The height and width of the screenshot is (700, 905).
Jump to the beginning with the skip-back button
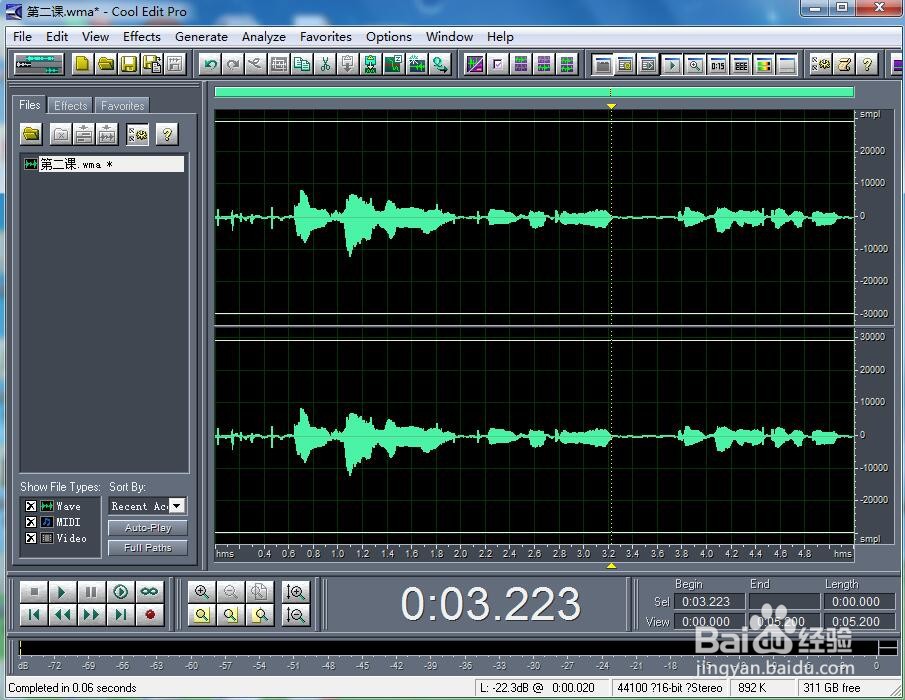pos(34,615)
